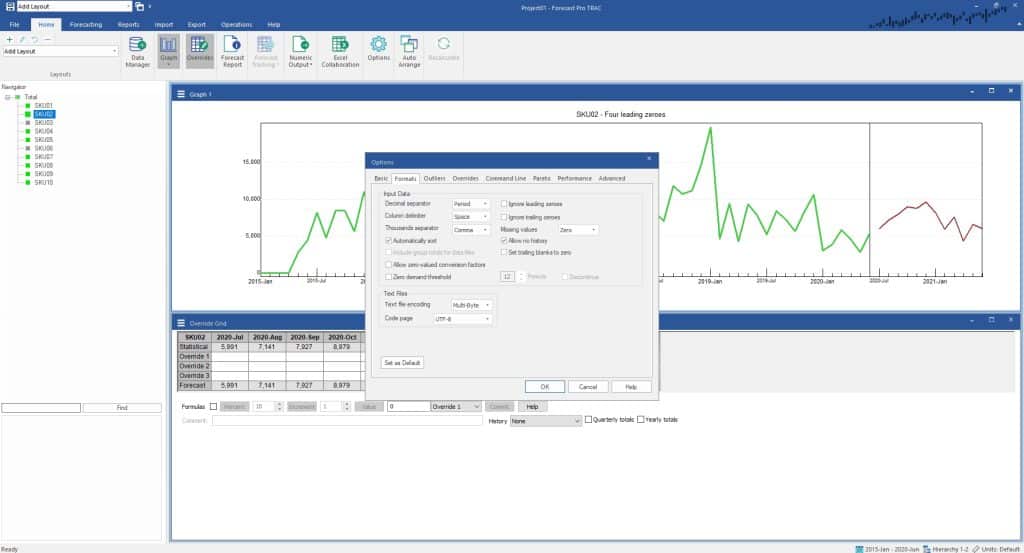Select SKU05 in the Navigator tree
The image size is (1024, 553).
click(x=43, y=140)
